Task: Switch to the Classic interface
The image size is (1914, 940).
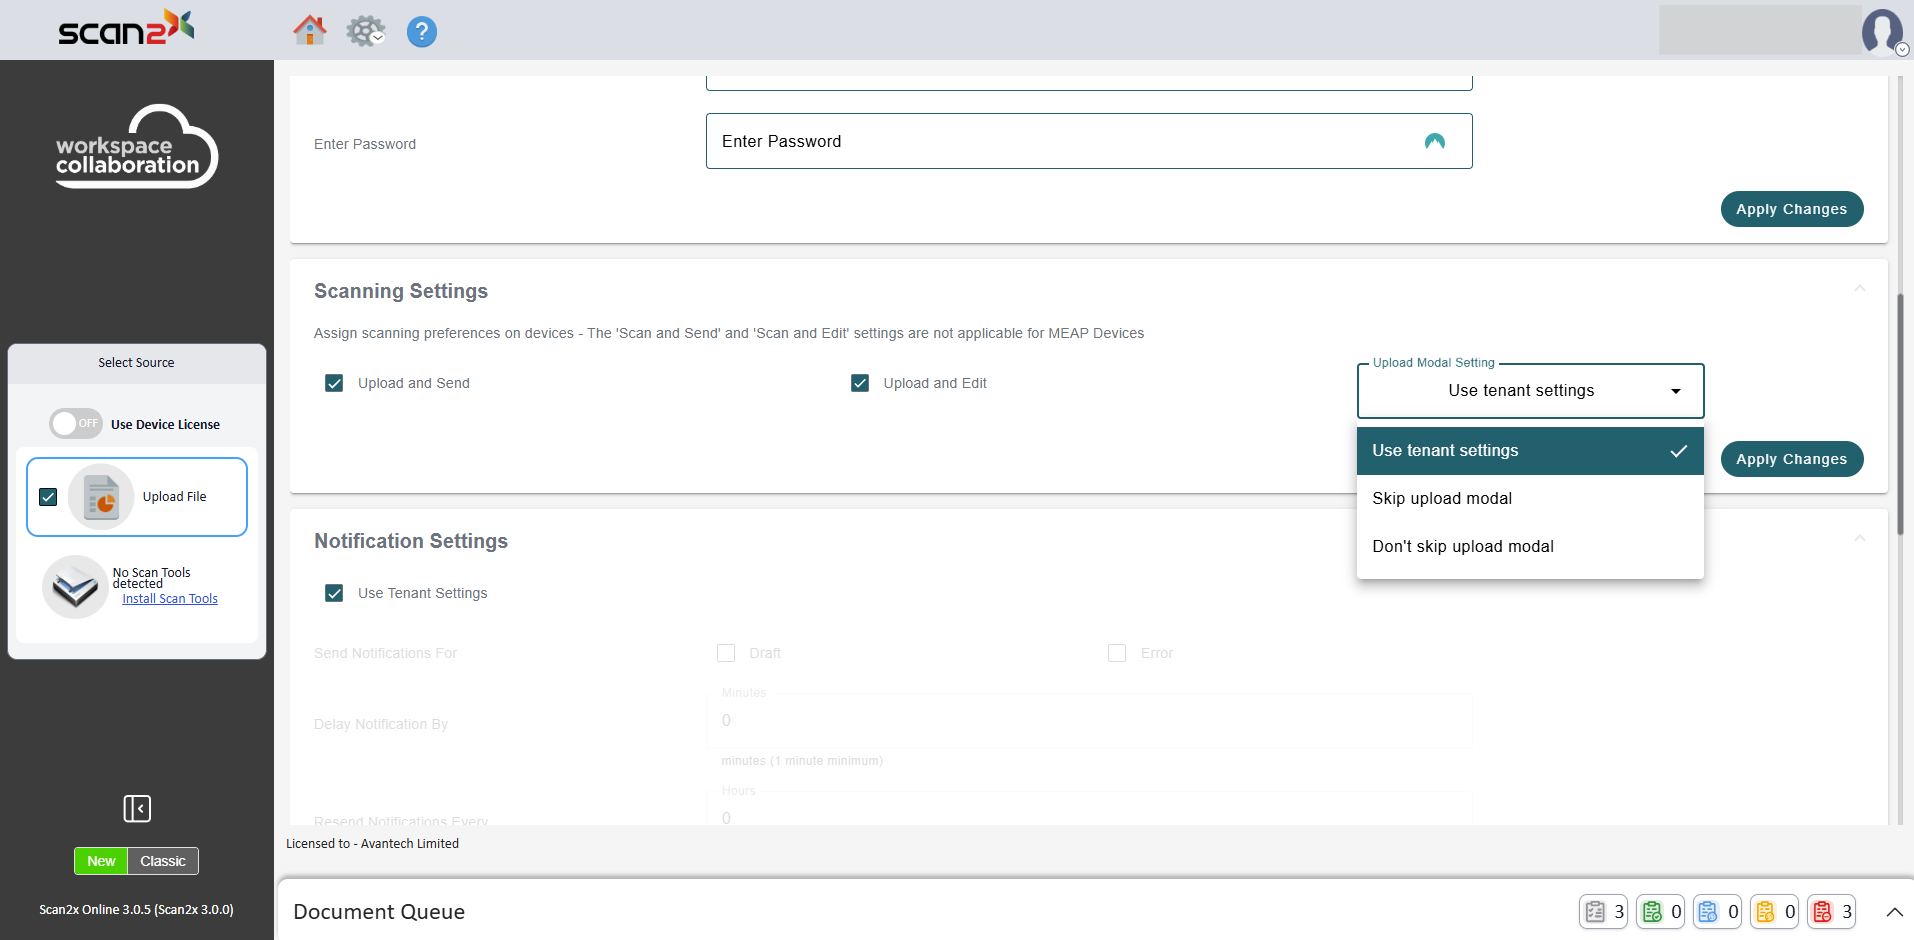Action: click(162, 861)
